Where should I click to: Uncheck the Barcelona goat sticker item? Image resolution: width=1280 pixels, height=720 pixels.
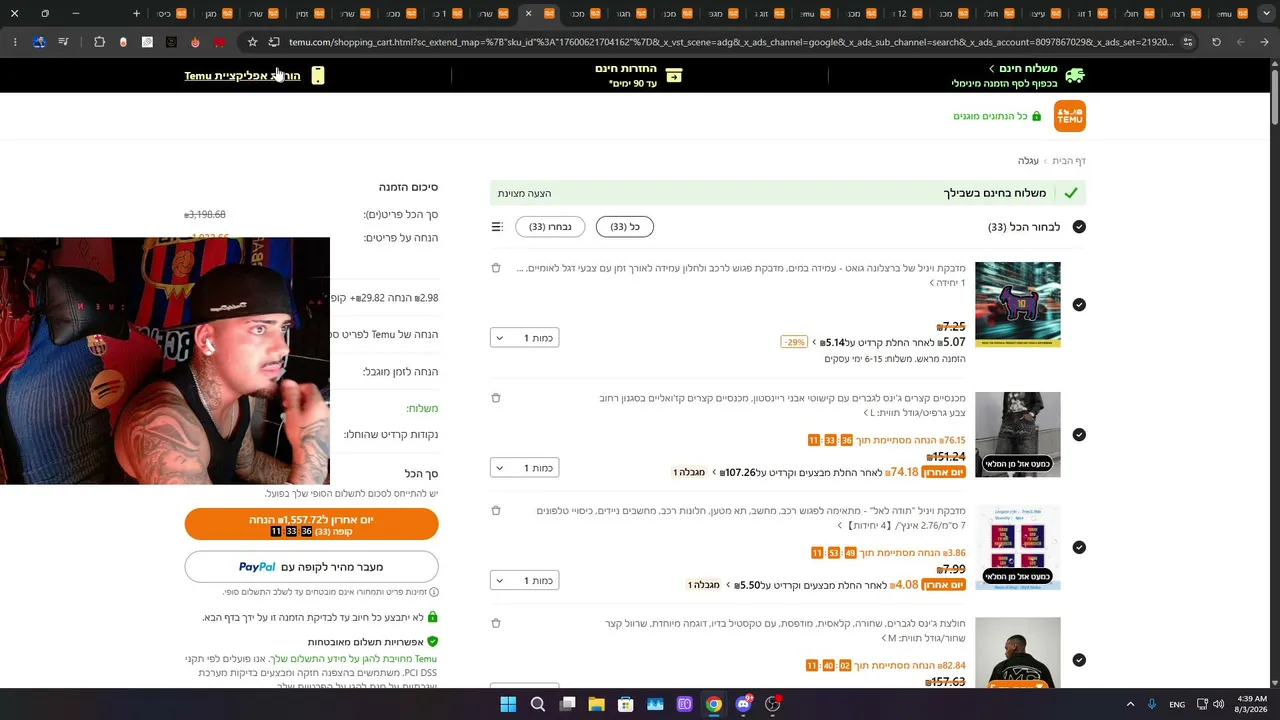pos(1079,304)
